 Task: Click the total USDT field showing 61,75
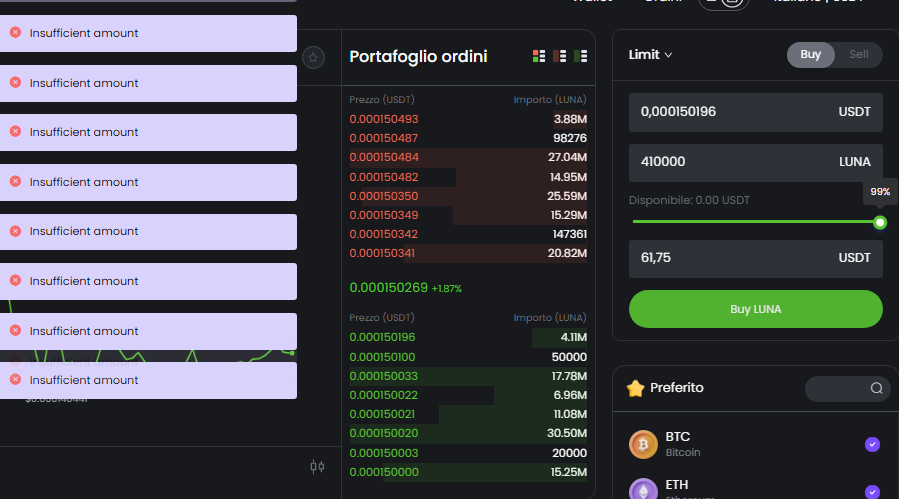click(x=755, y=258)
